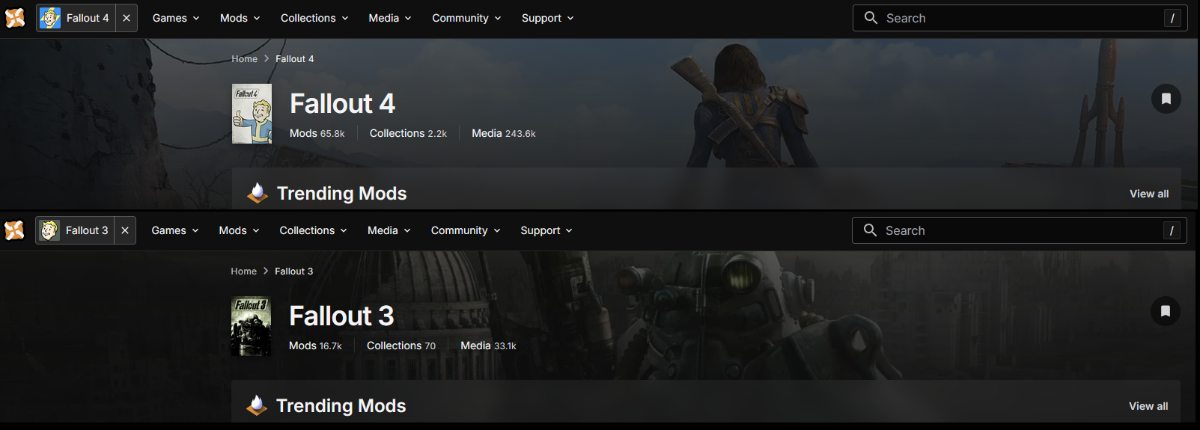Click the search magnifier icon in the Fallout 3 header
1200x430 pixels.
870,230
